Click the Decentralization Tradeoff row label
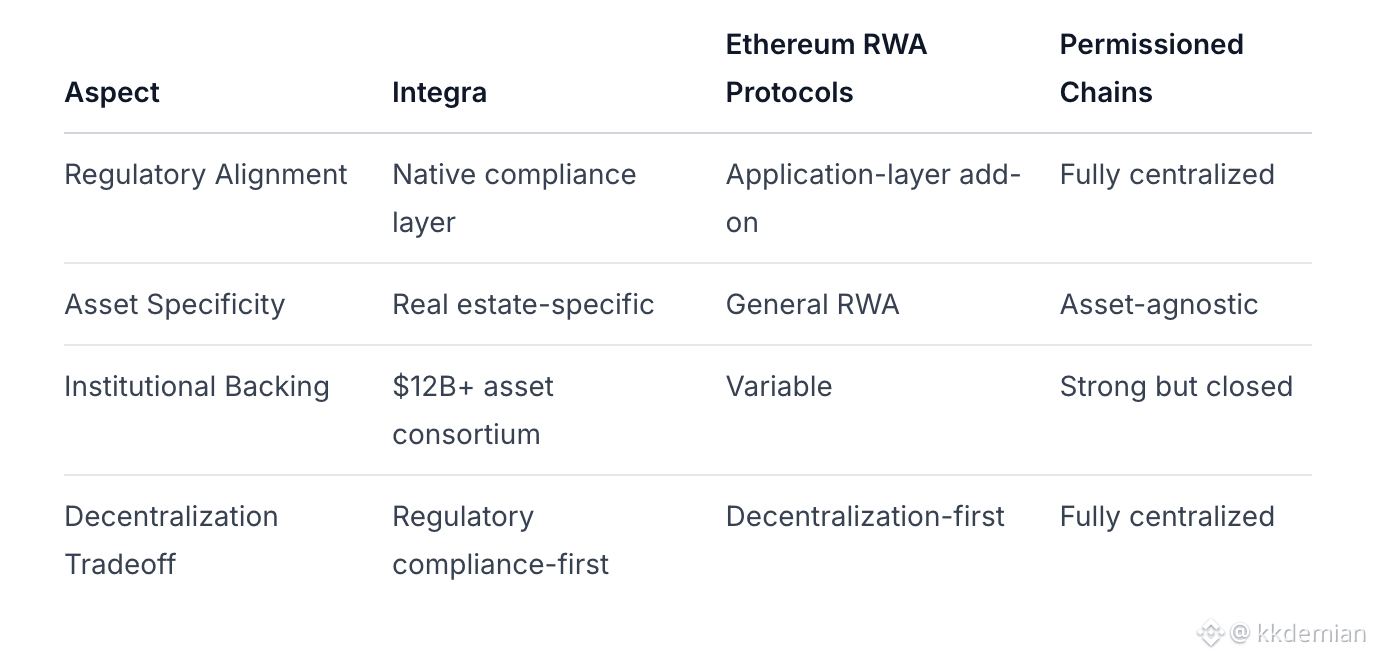1374x658 pixels. pos(171,540)
